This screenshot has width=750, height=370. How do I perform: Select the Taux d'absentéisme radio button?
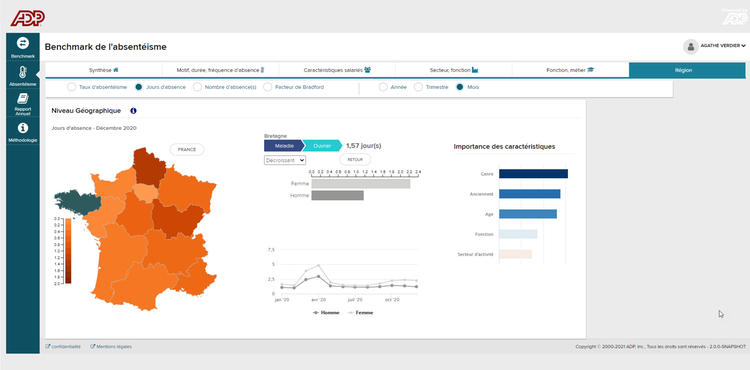point(71,87)
